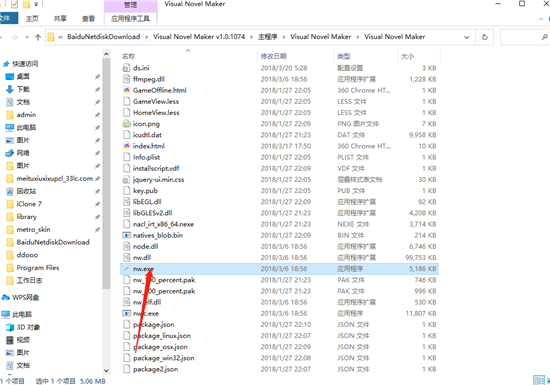The width and height of the screenshot is (550, 385).
Task: Open recent locations dropdown arrow
Action: [x=27, y=37]
